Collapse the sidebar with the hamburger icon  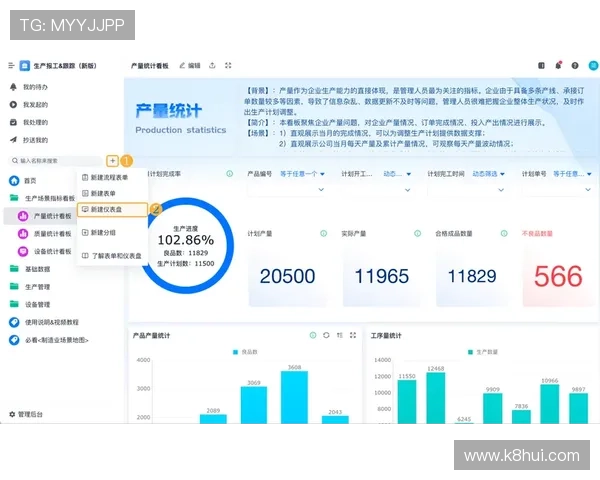pyautogui.click(x=11, y=66)
